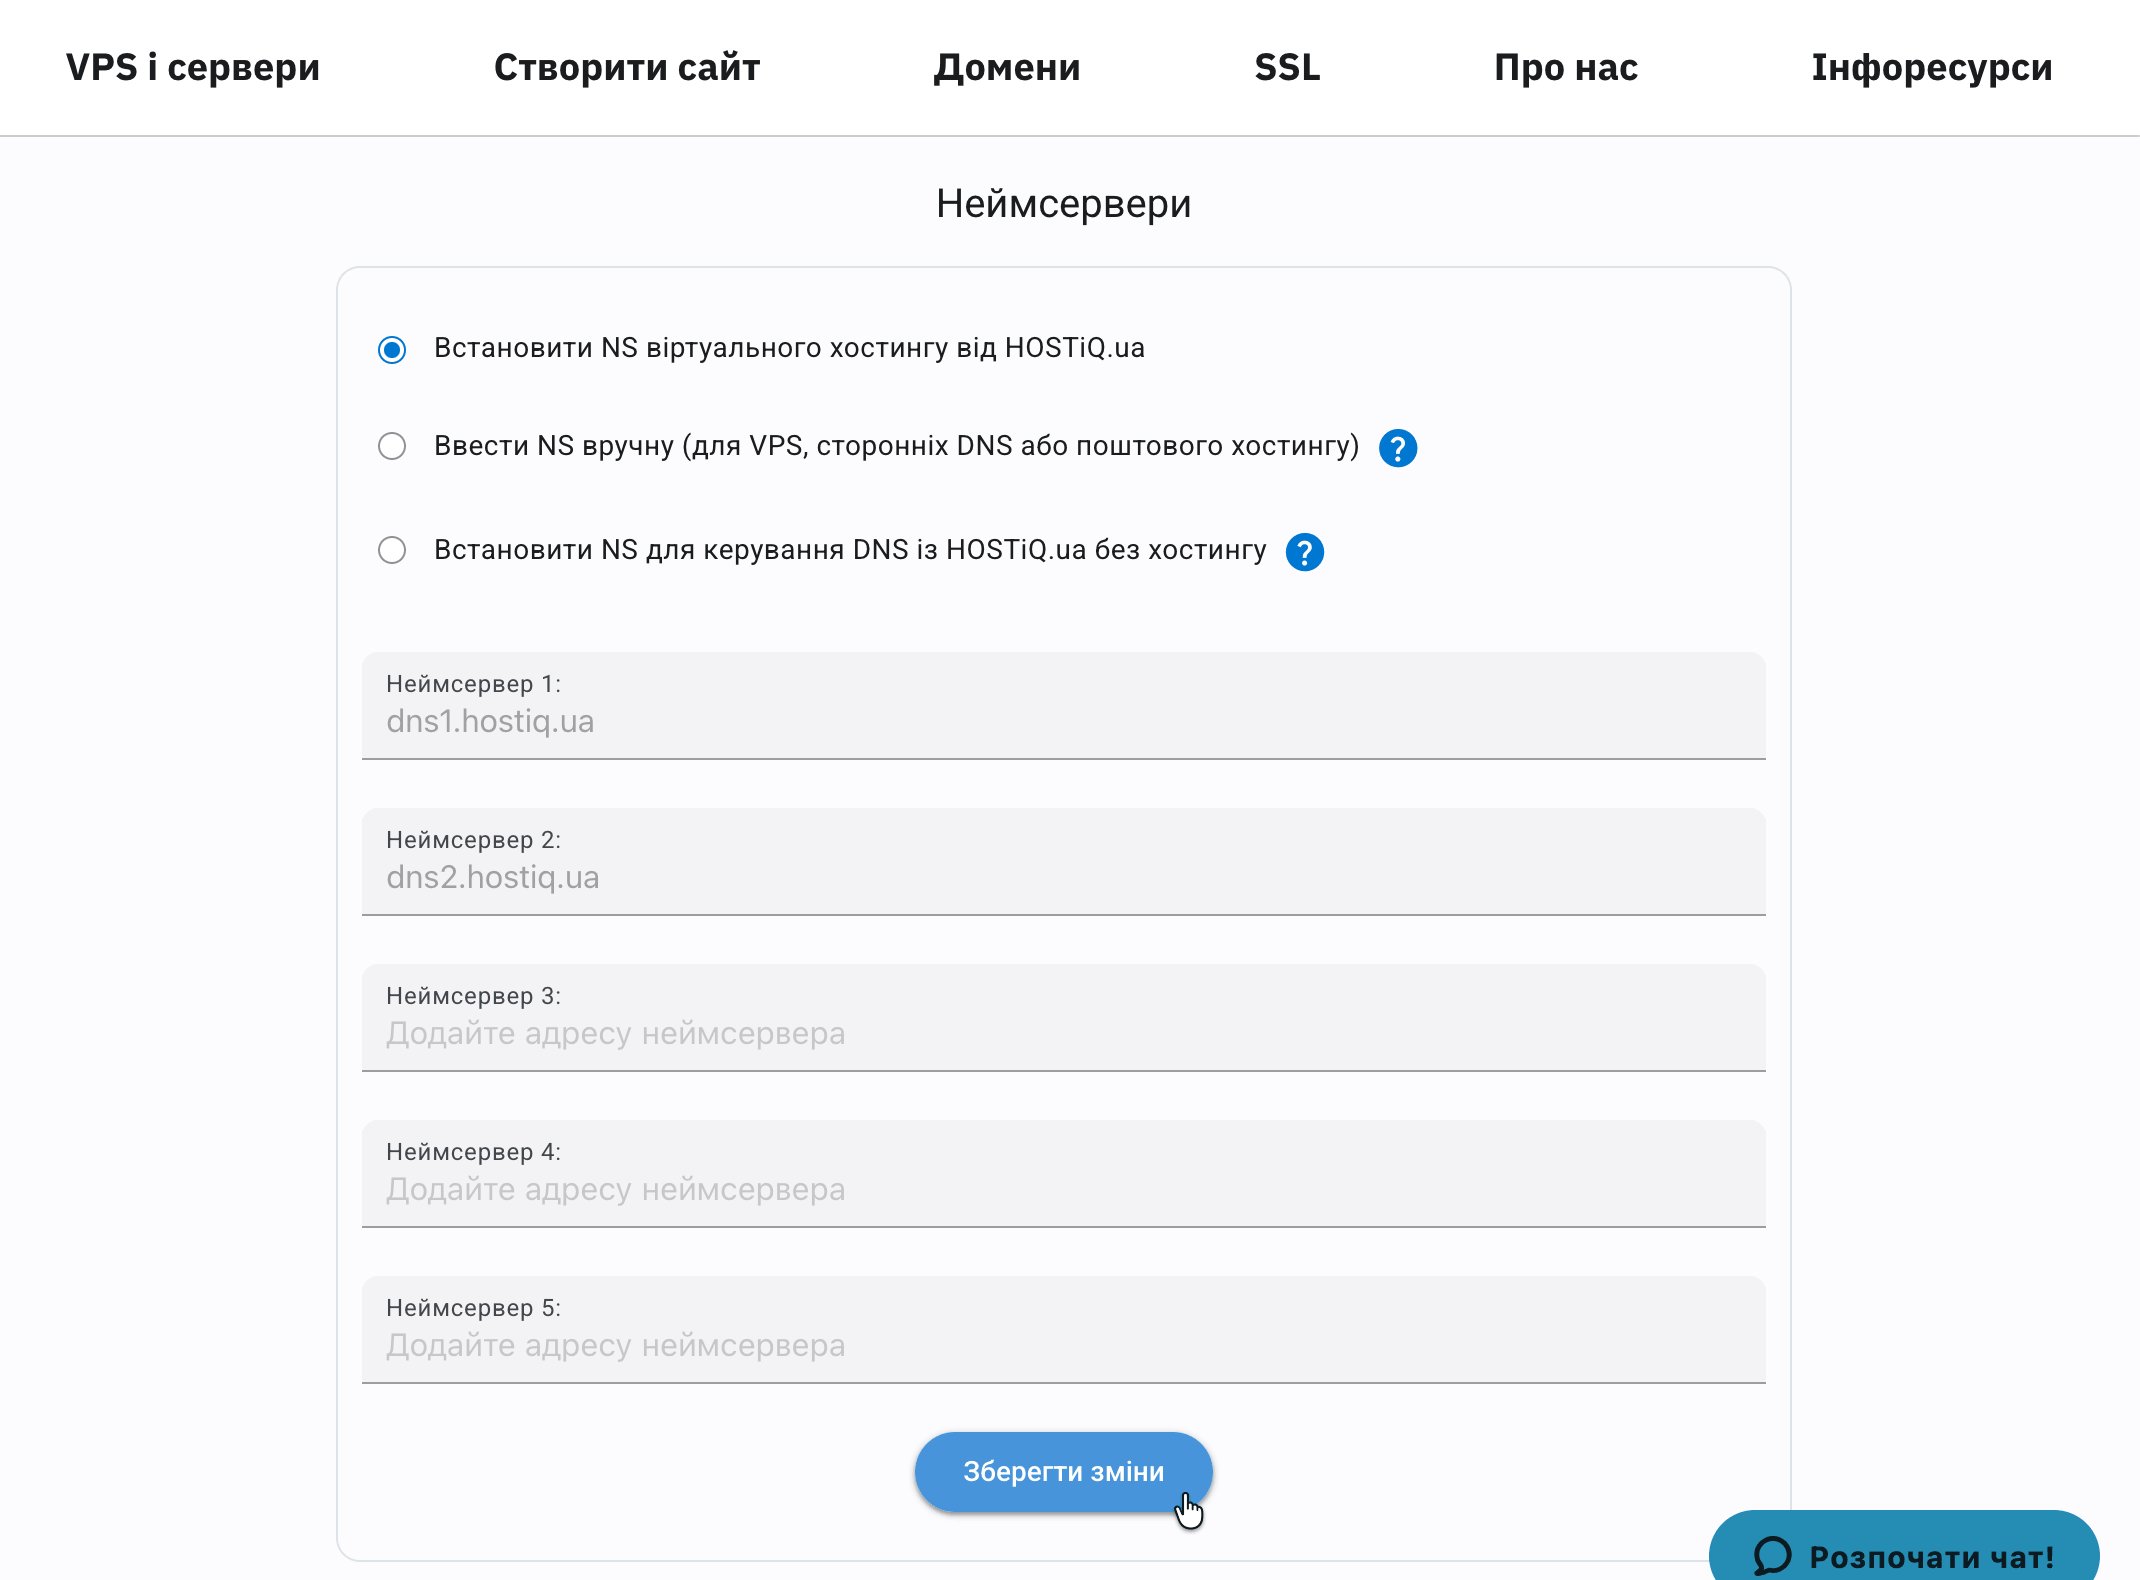
Task: Open the SSL menu
Action: point(1288,67)
